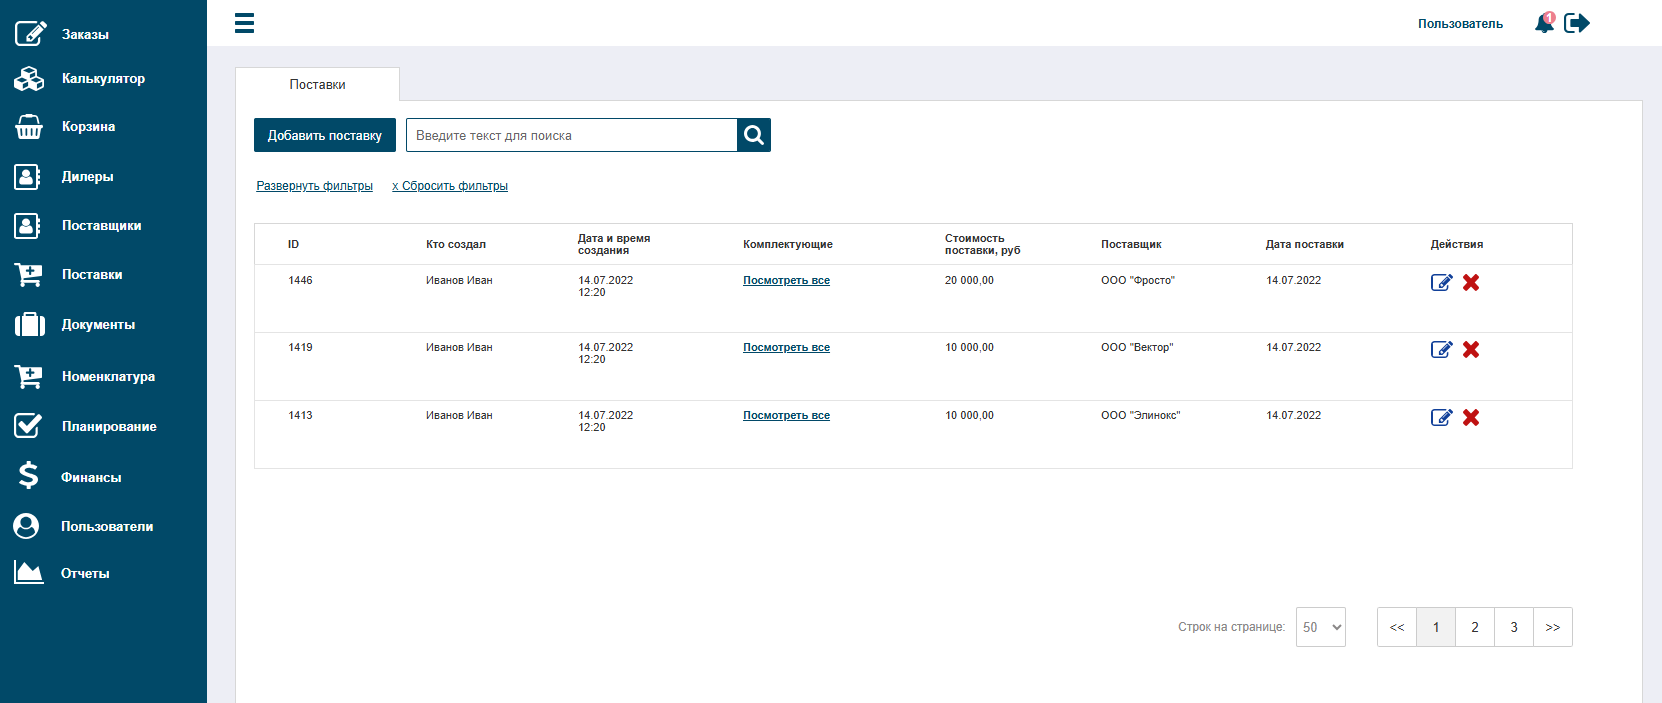Click the Пользователь link in header

1460,24
